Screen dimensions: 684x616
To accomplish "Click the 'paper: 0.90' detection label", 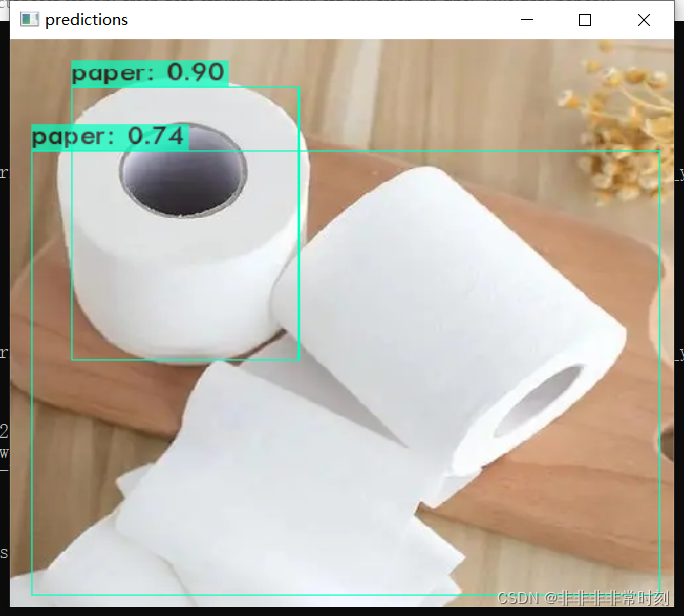I will [x=150, y=73].
